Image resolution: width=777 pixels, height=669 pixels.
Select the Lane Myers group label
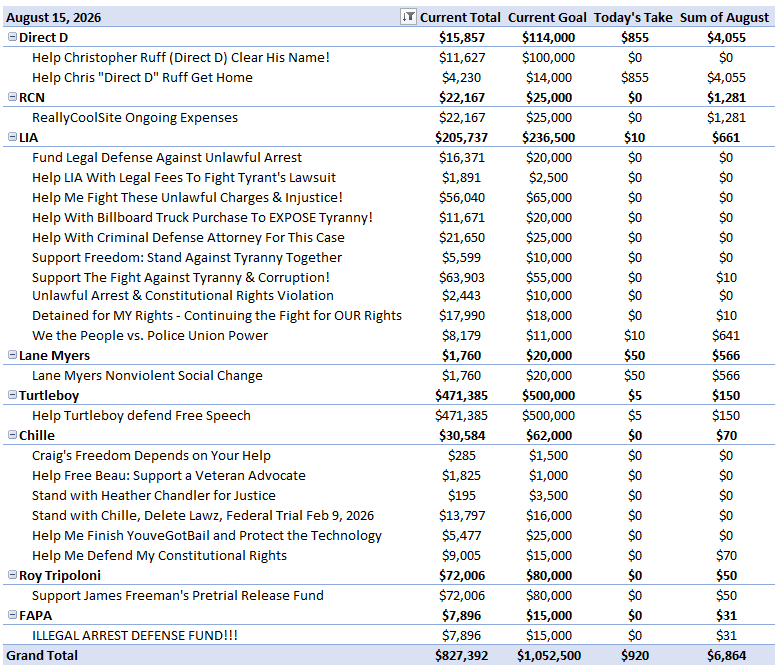[55, 355]
